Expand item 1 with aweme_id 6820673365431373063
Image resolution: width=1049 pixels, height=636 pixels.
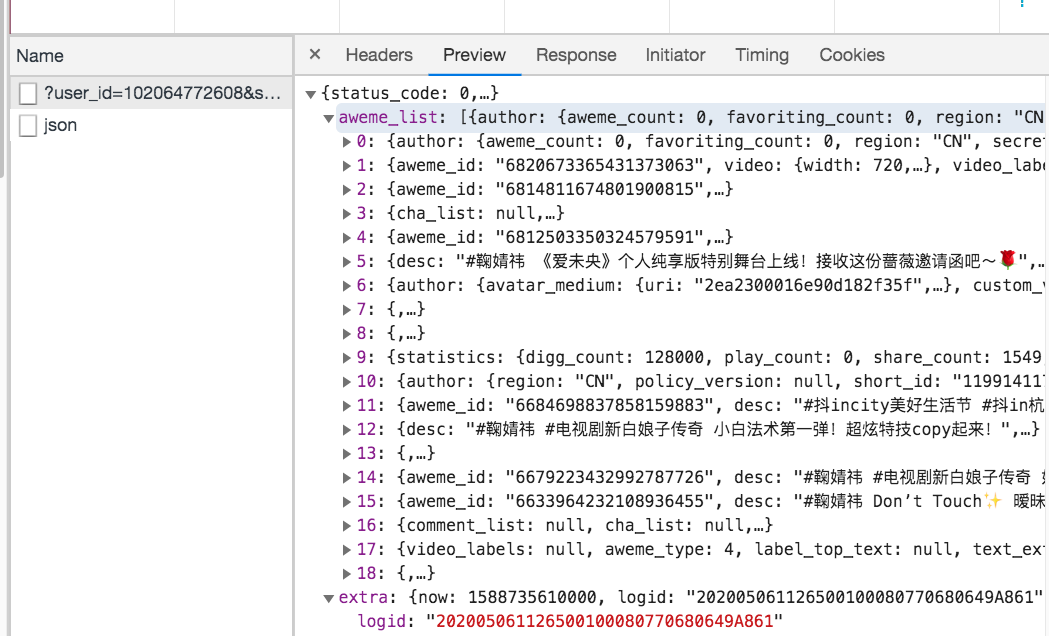347,166
